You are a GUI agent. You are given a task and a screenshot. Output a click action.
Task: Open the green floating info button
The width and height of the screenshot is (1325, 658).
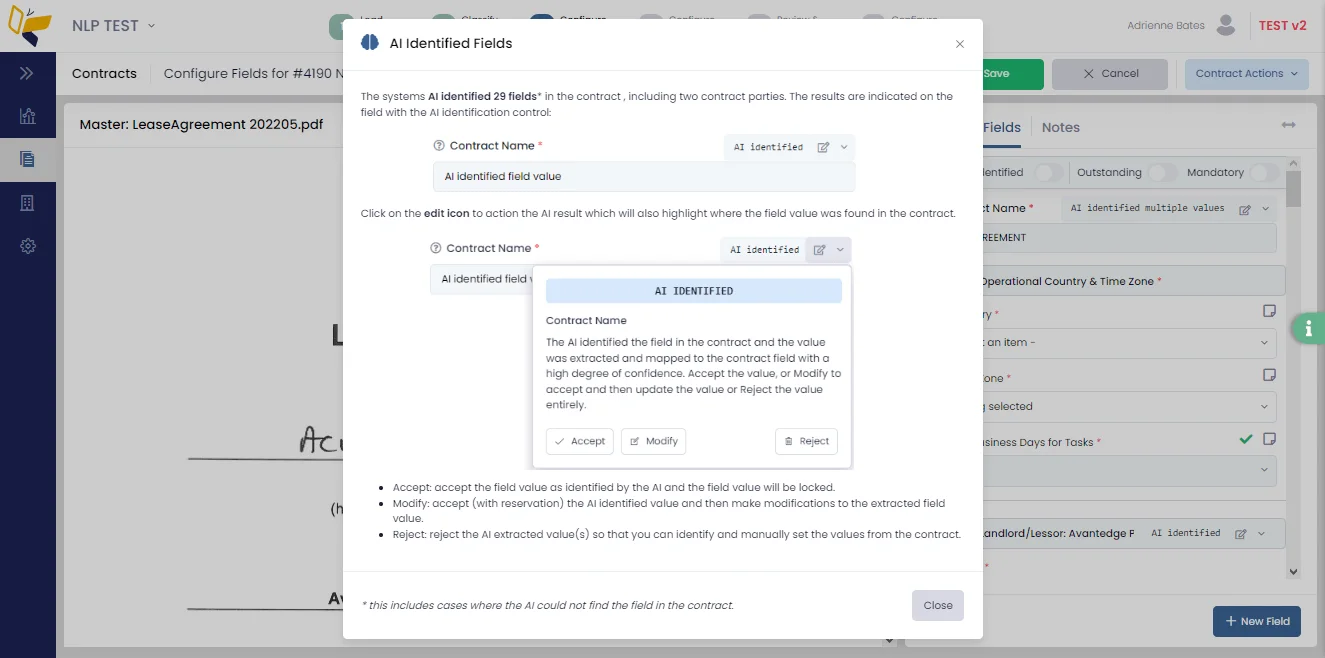click(1309, 328)
